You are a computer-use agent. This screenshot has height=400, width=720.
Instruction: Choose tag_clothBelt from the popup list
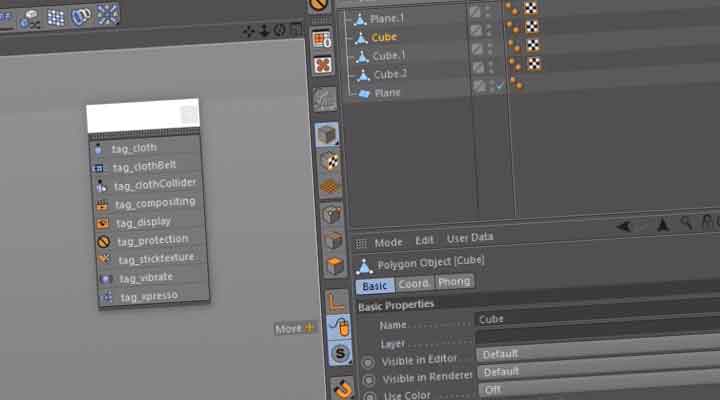[x=146, y=166]
